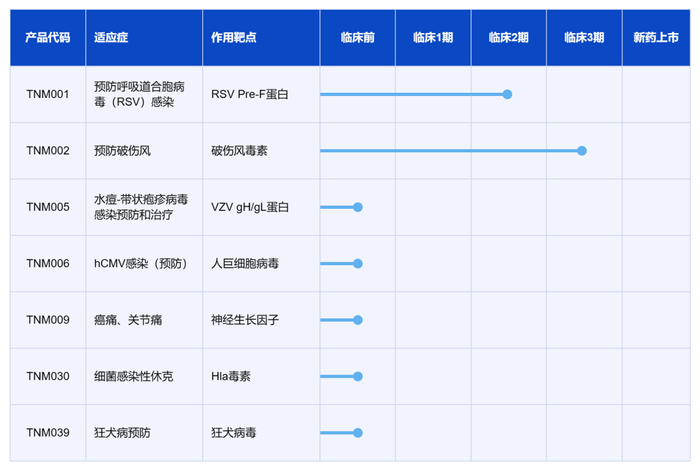Click the 临床2期 column header

pyautogui.click(x=508, y=38)
